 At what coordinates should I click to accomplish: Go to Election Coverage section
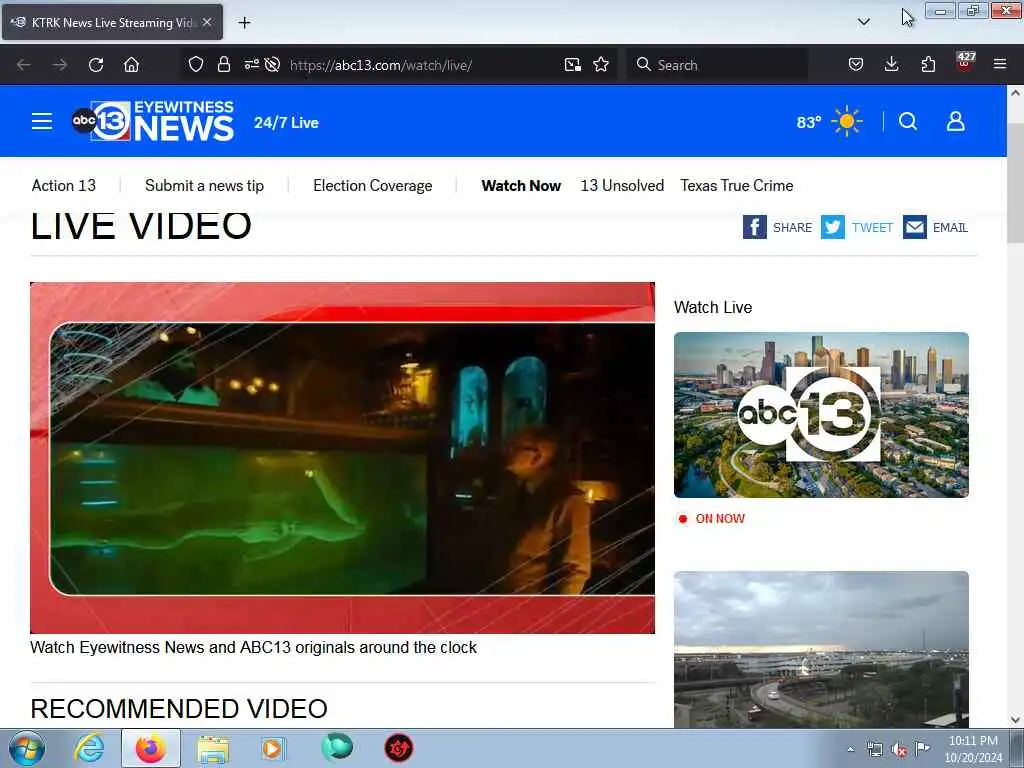click(373, 185)
